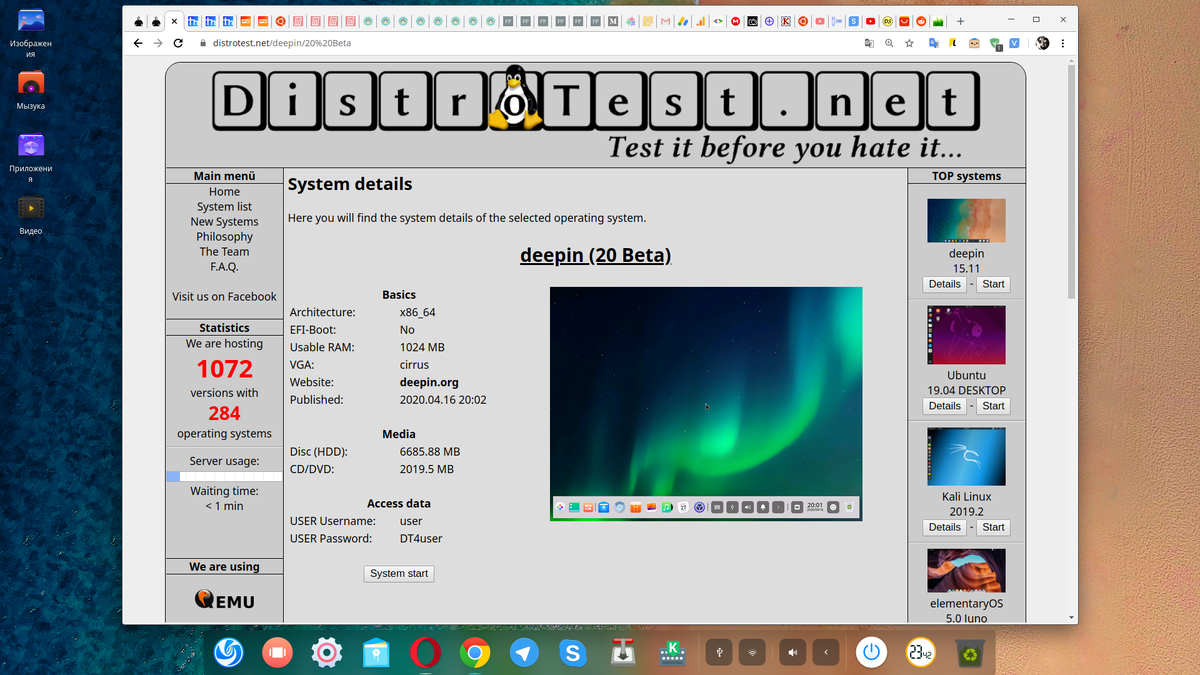Click Details for Ubuntu 19.04 DESKTOP
This screenshot has width=1200, height=675.
click(944, 406)
